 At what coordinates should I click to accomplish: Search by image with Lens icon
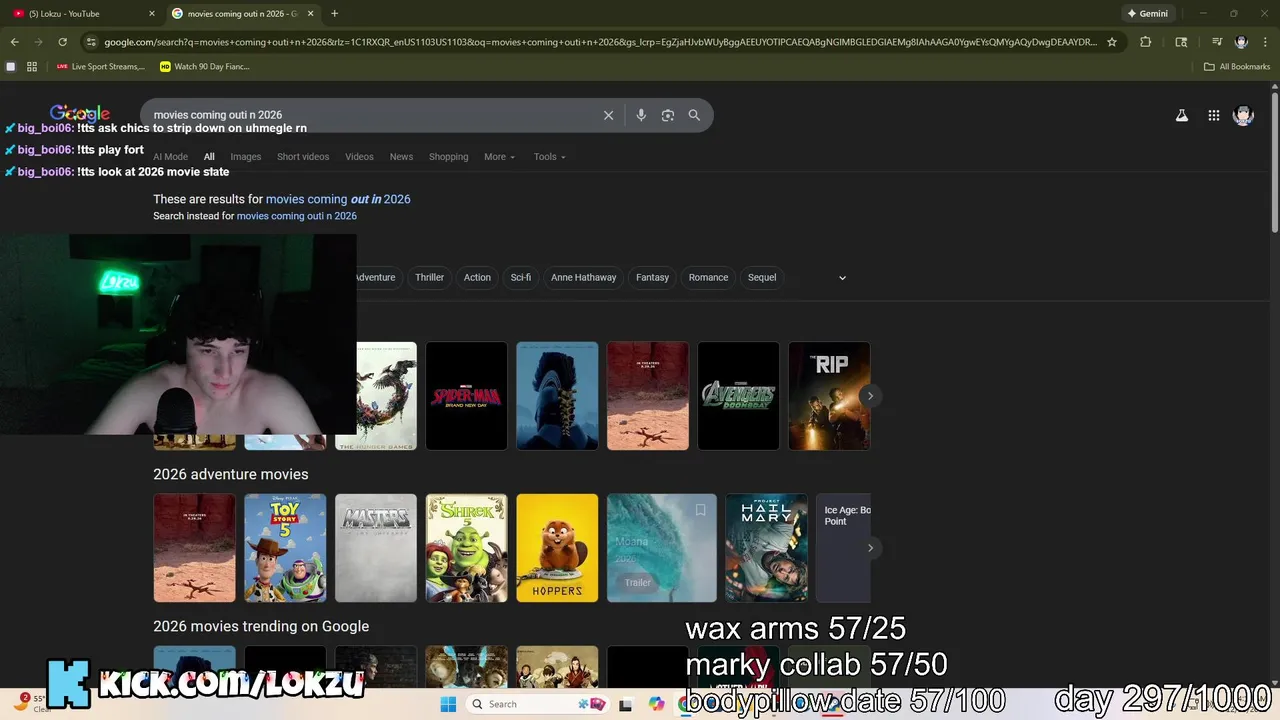668,115
